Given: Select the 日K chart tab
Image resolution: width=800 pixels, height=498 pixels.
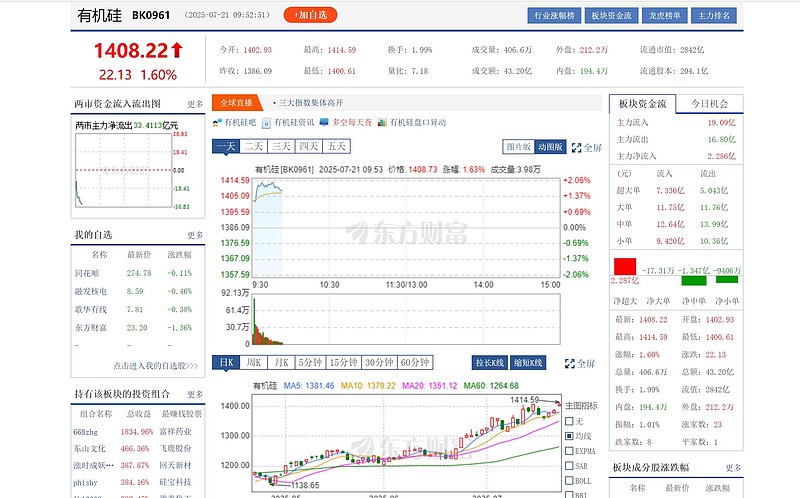Looking at the screenshot, I should coord(226,362).
